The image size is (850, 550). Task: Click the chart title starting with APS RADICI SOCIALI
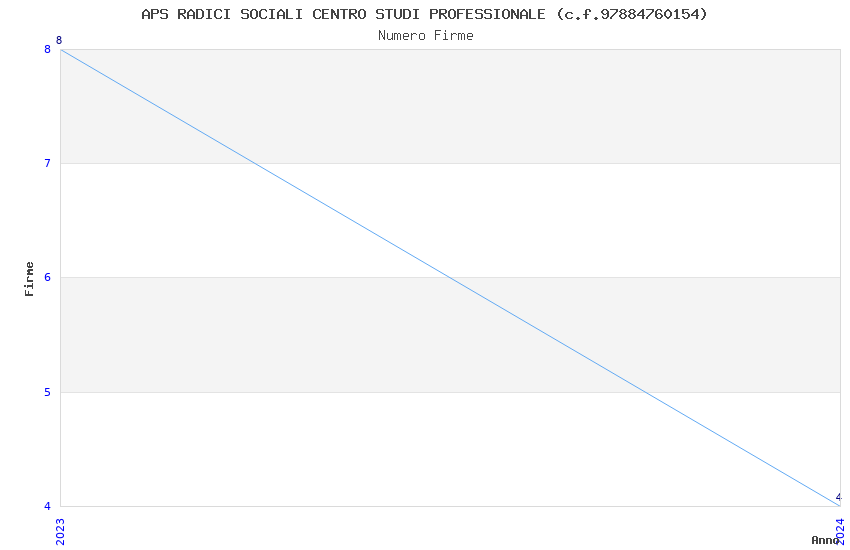pos(424,14)
